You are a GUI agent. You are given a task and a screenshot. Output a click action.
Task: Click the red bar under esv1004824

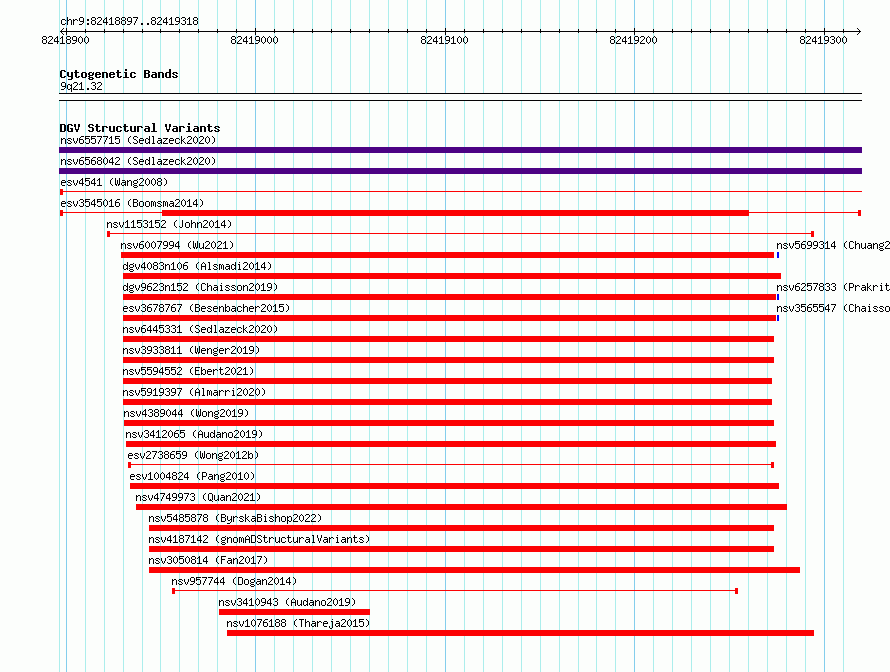click(454, 486)
